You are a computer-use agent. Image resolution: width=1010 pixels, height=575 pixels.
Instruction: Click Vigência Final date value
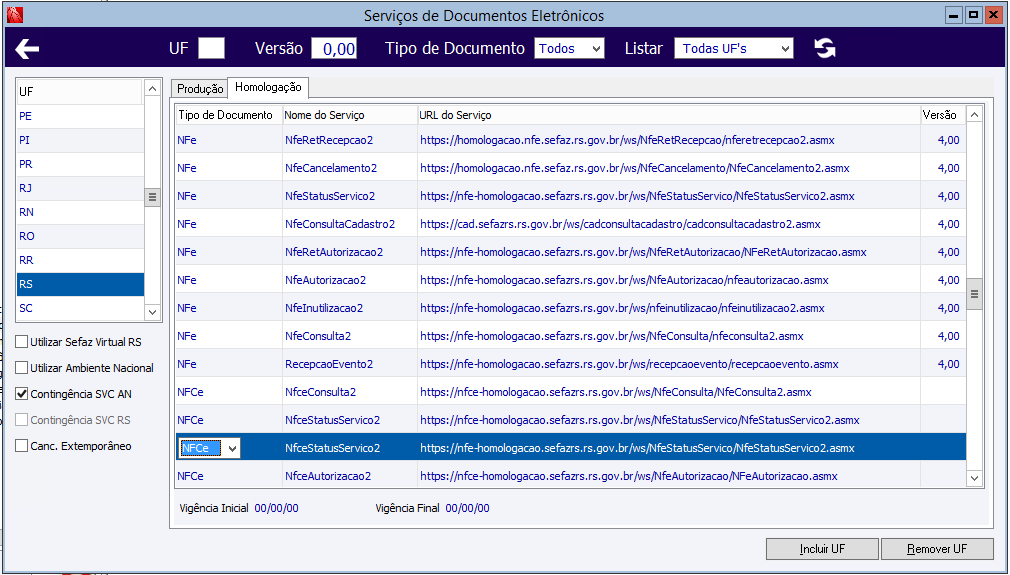pyautogui.click(x=467, y=508)
